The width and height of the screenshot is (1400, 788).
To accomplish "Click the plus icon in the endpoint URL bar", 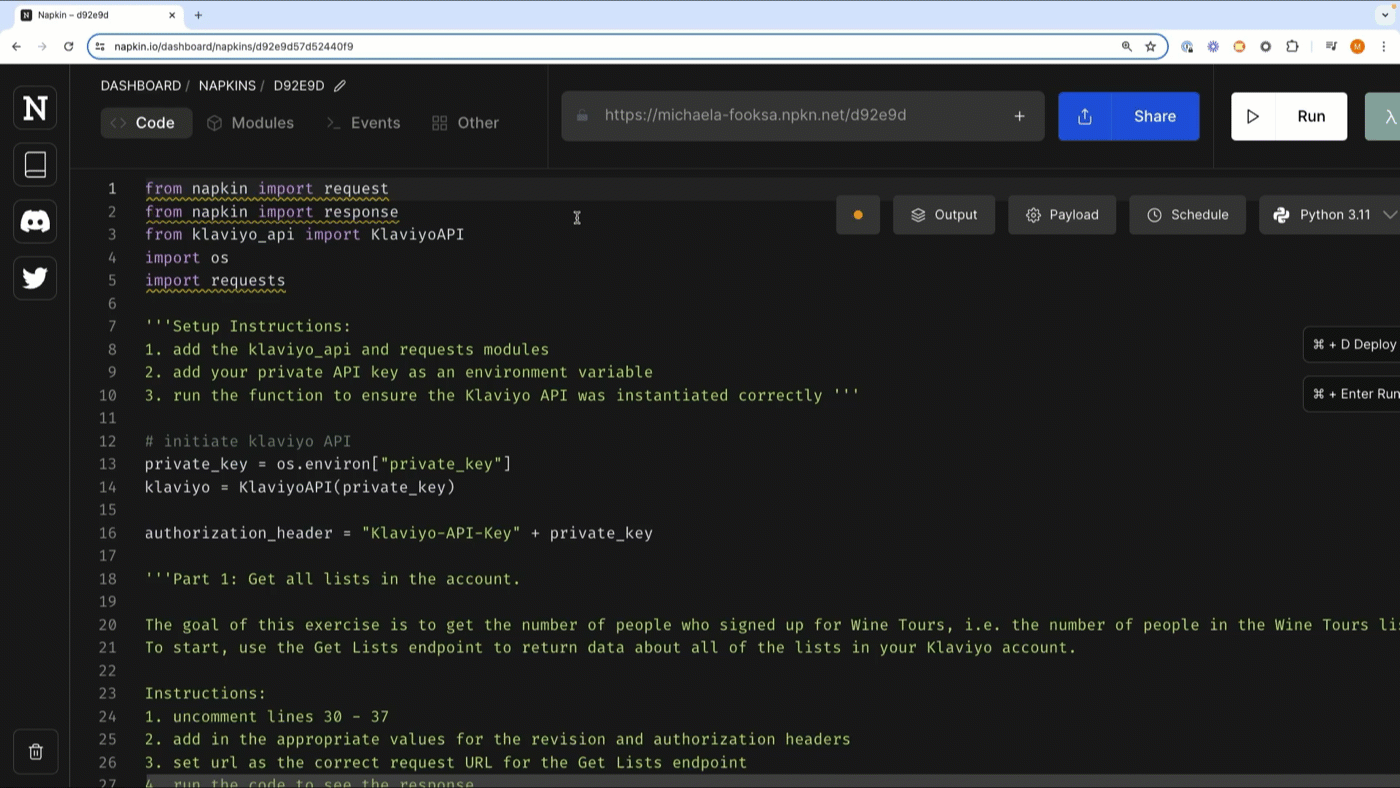I will point(1019,116).
